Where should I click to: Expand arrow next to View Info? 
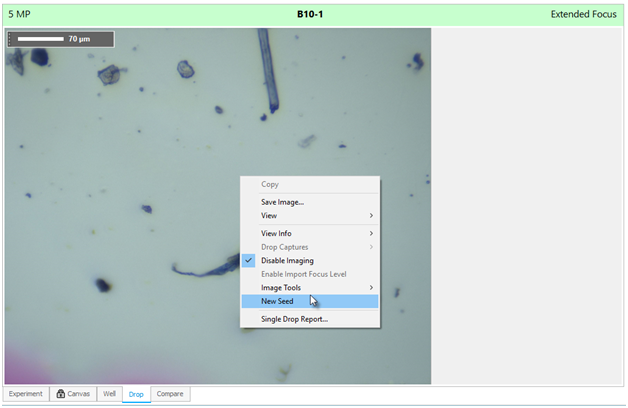[371, 233]
